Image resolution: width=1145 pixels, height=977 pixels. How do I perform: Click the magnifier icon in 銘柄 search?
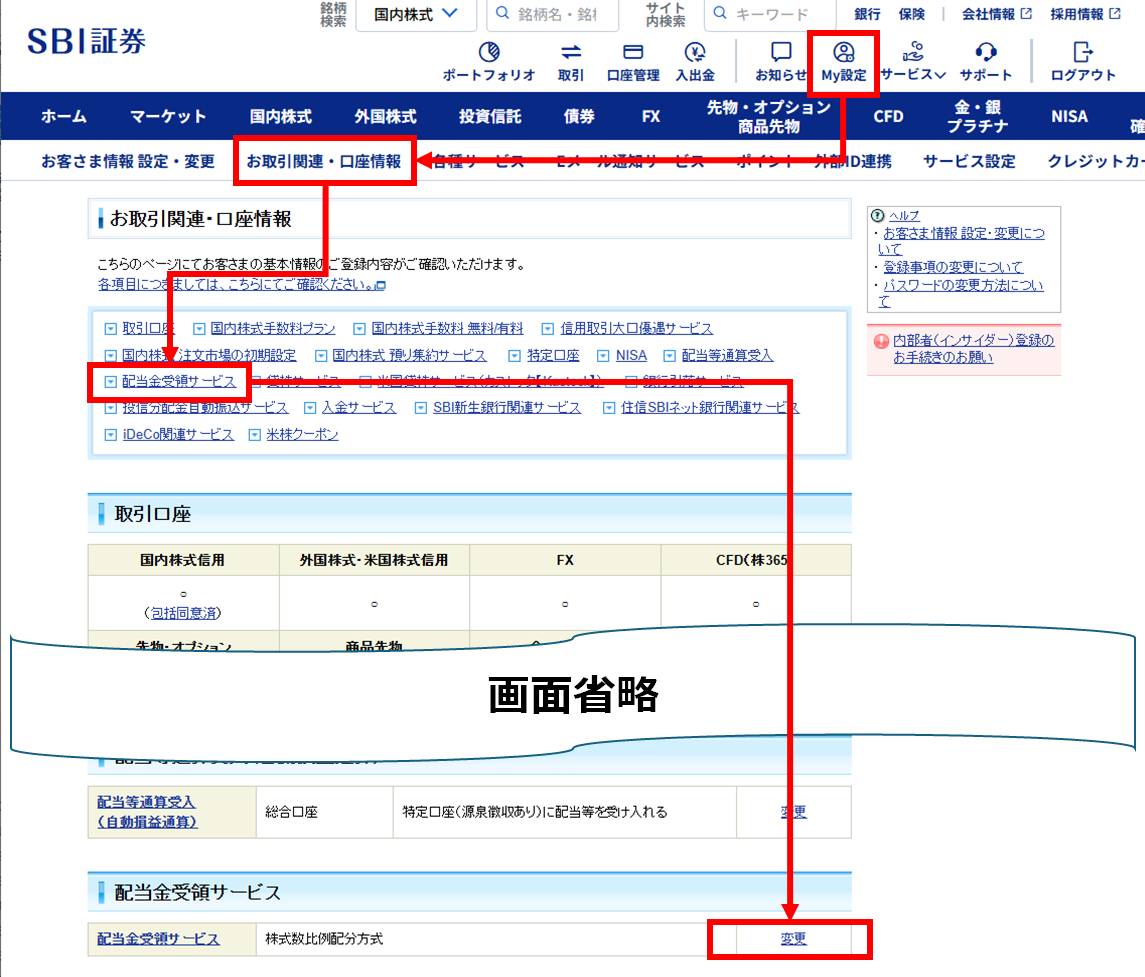click(502, 13)
